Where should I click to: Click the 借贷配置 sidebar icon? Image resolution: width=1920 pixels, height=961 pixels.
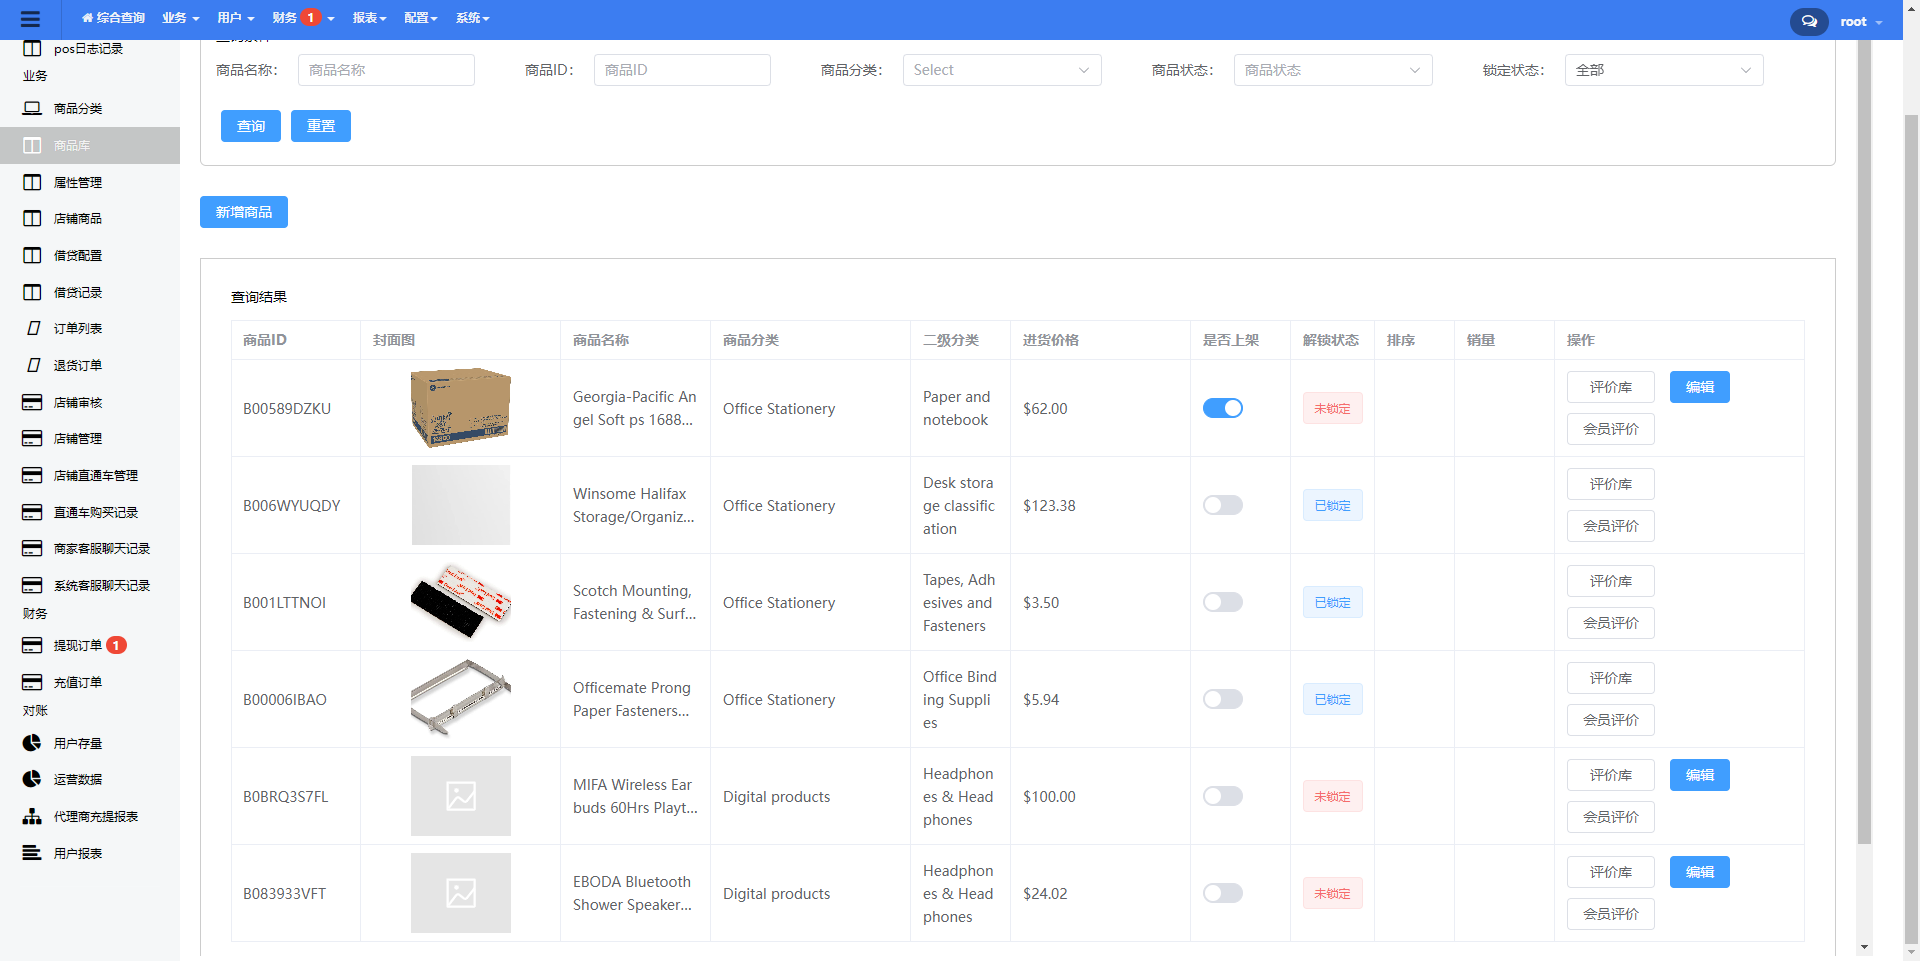click(x=32, y=255)
